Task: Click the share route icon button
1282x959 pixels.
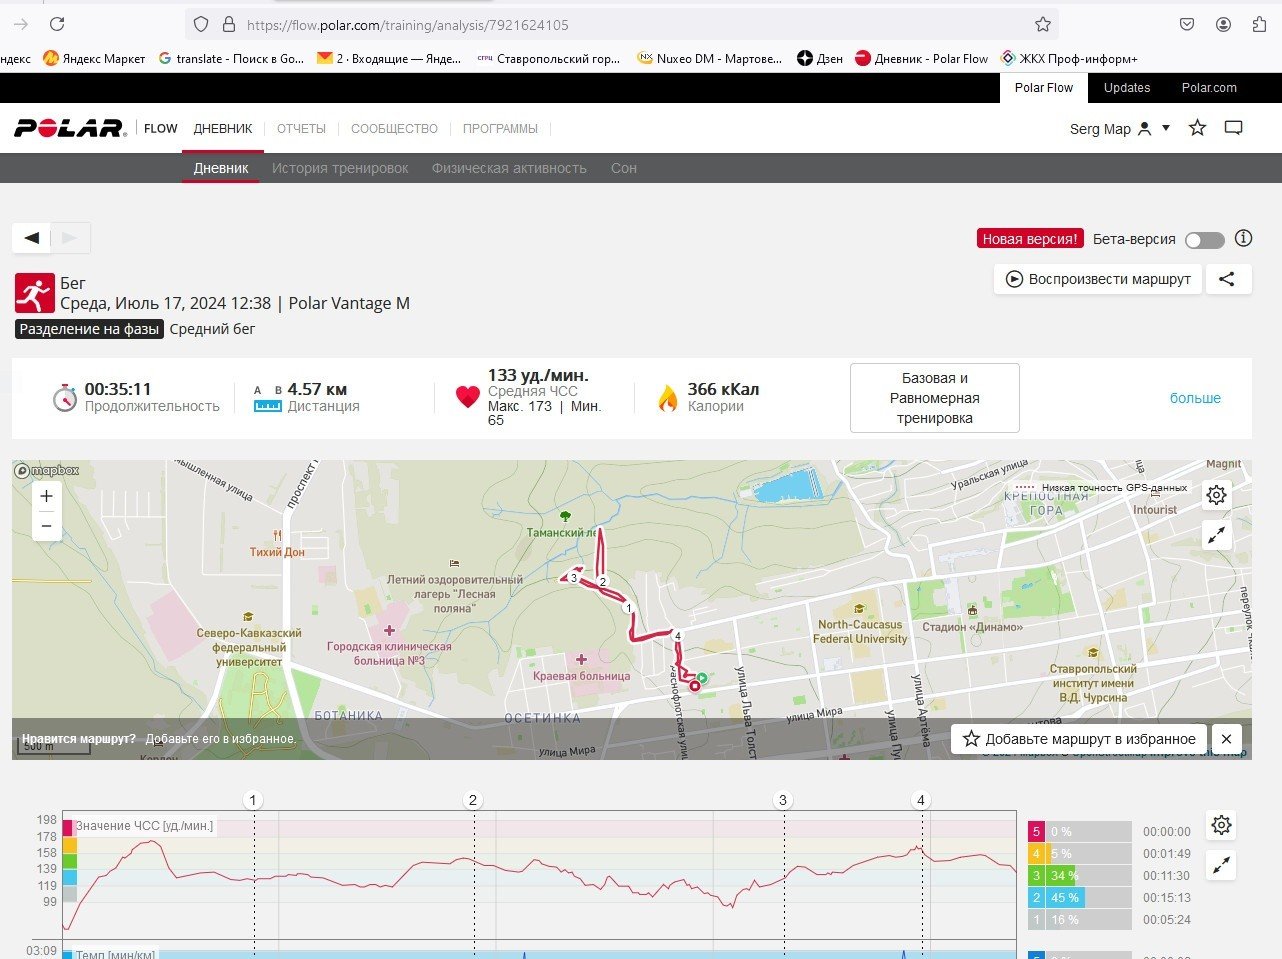Action: (1227, 279)
